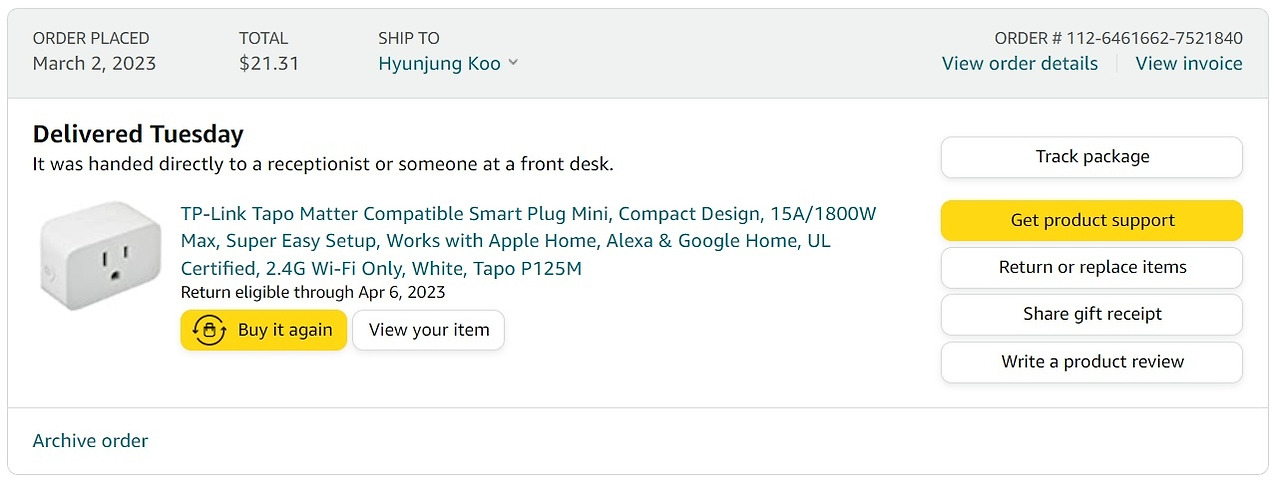Click Write a product review

point(1091,362)
